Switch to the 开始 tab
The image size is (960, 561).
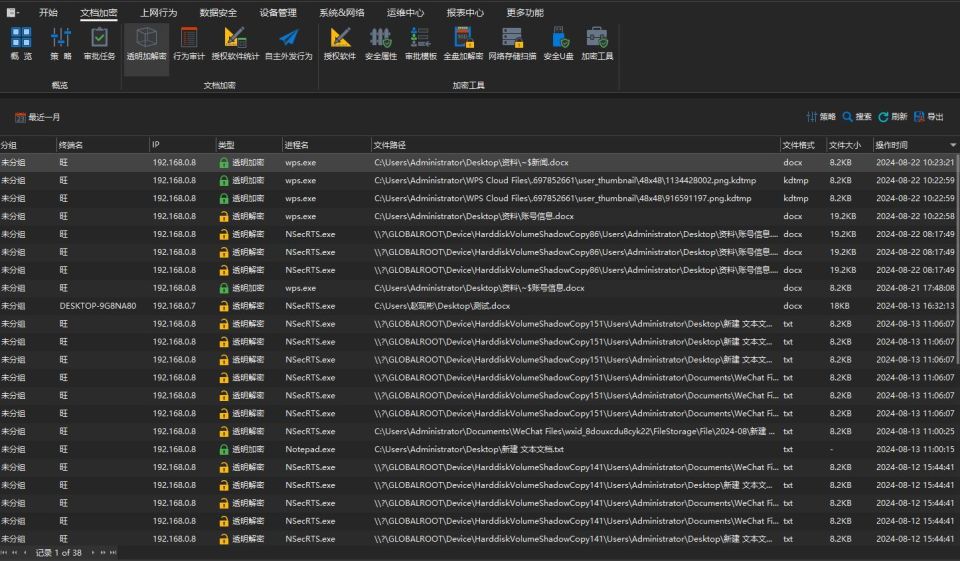click(x=48, y=12)
